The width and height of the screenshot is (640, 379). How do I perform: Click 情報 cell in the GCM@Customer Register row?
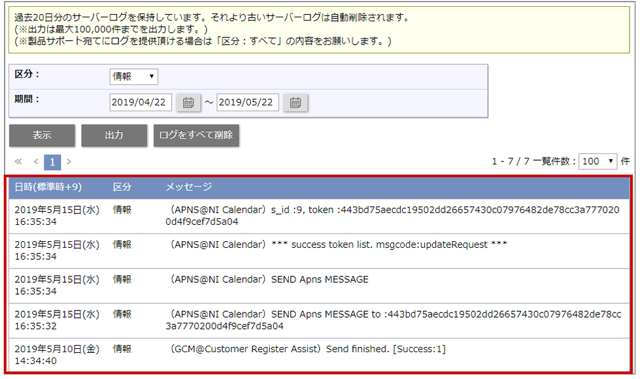tap(122, 349)
